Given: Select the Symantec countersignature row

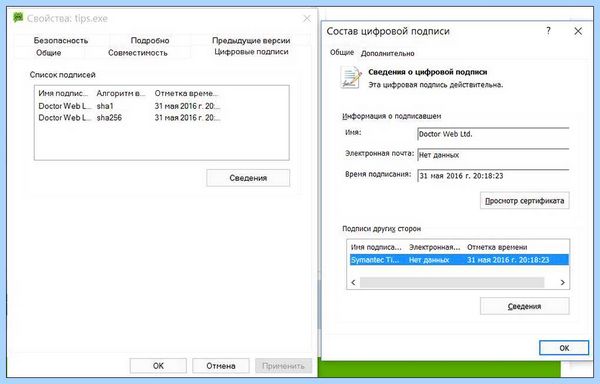Looking at the screenshot, I should (459, 260).
